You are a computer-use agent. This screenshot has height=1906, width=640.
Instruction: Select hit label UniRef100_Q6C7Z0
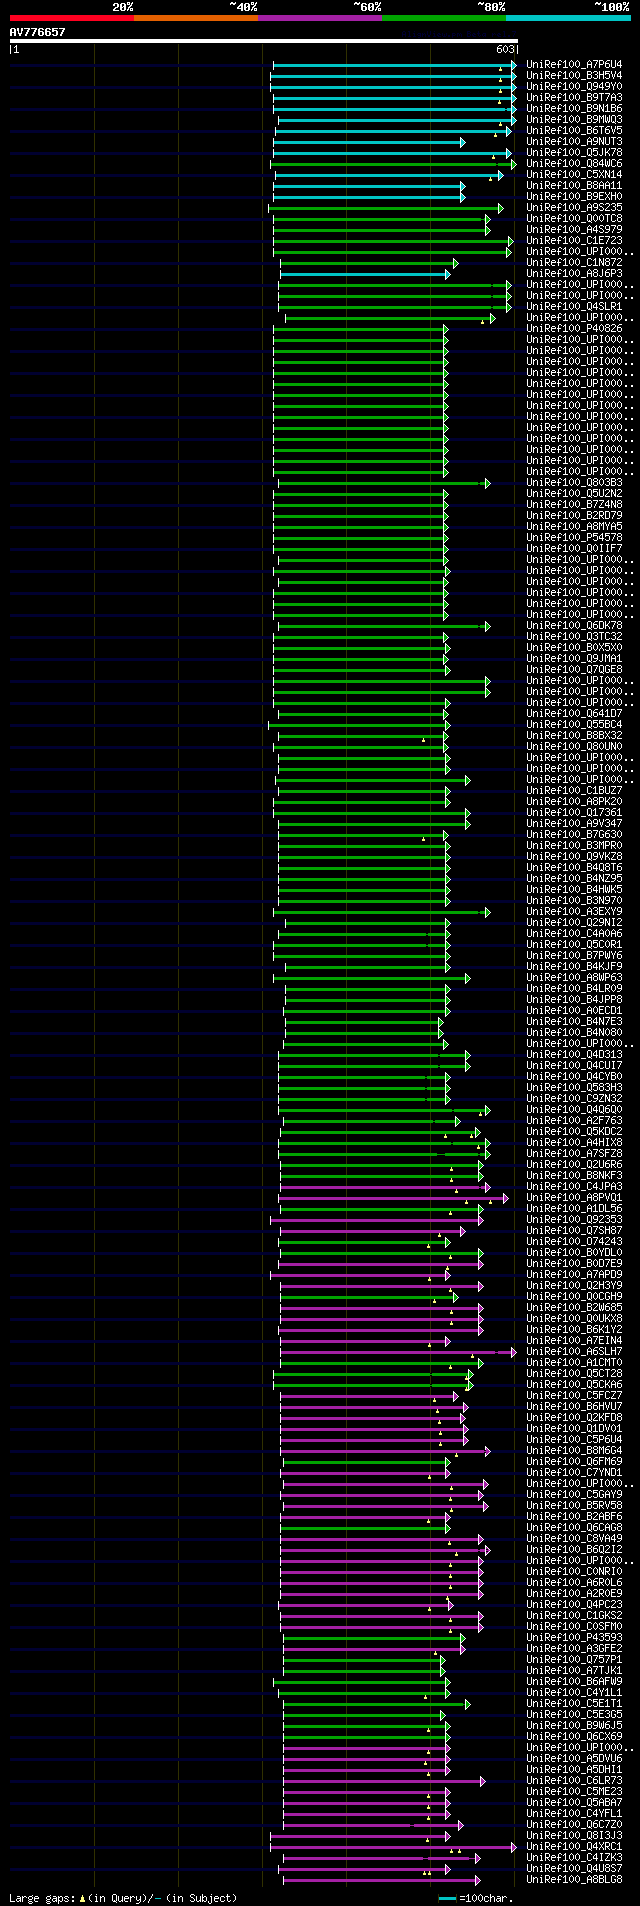click(x=574, y=1824)
